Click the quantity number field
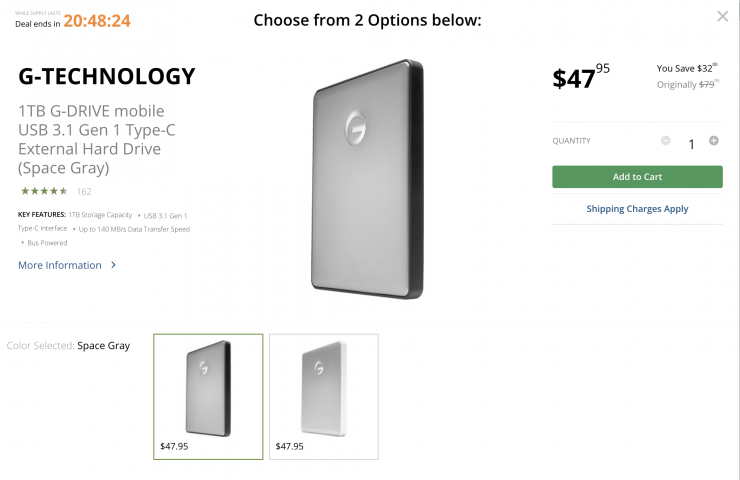740x480 pixels. coord(690,144)
